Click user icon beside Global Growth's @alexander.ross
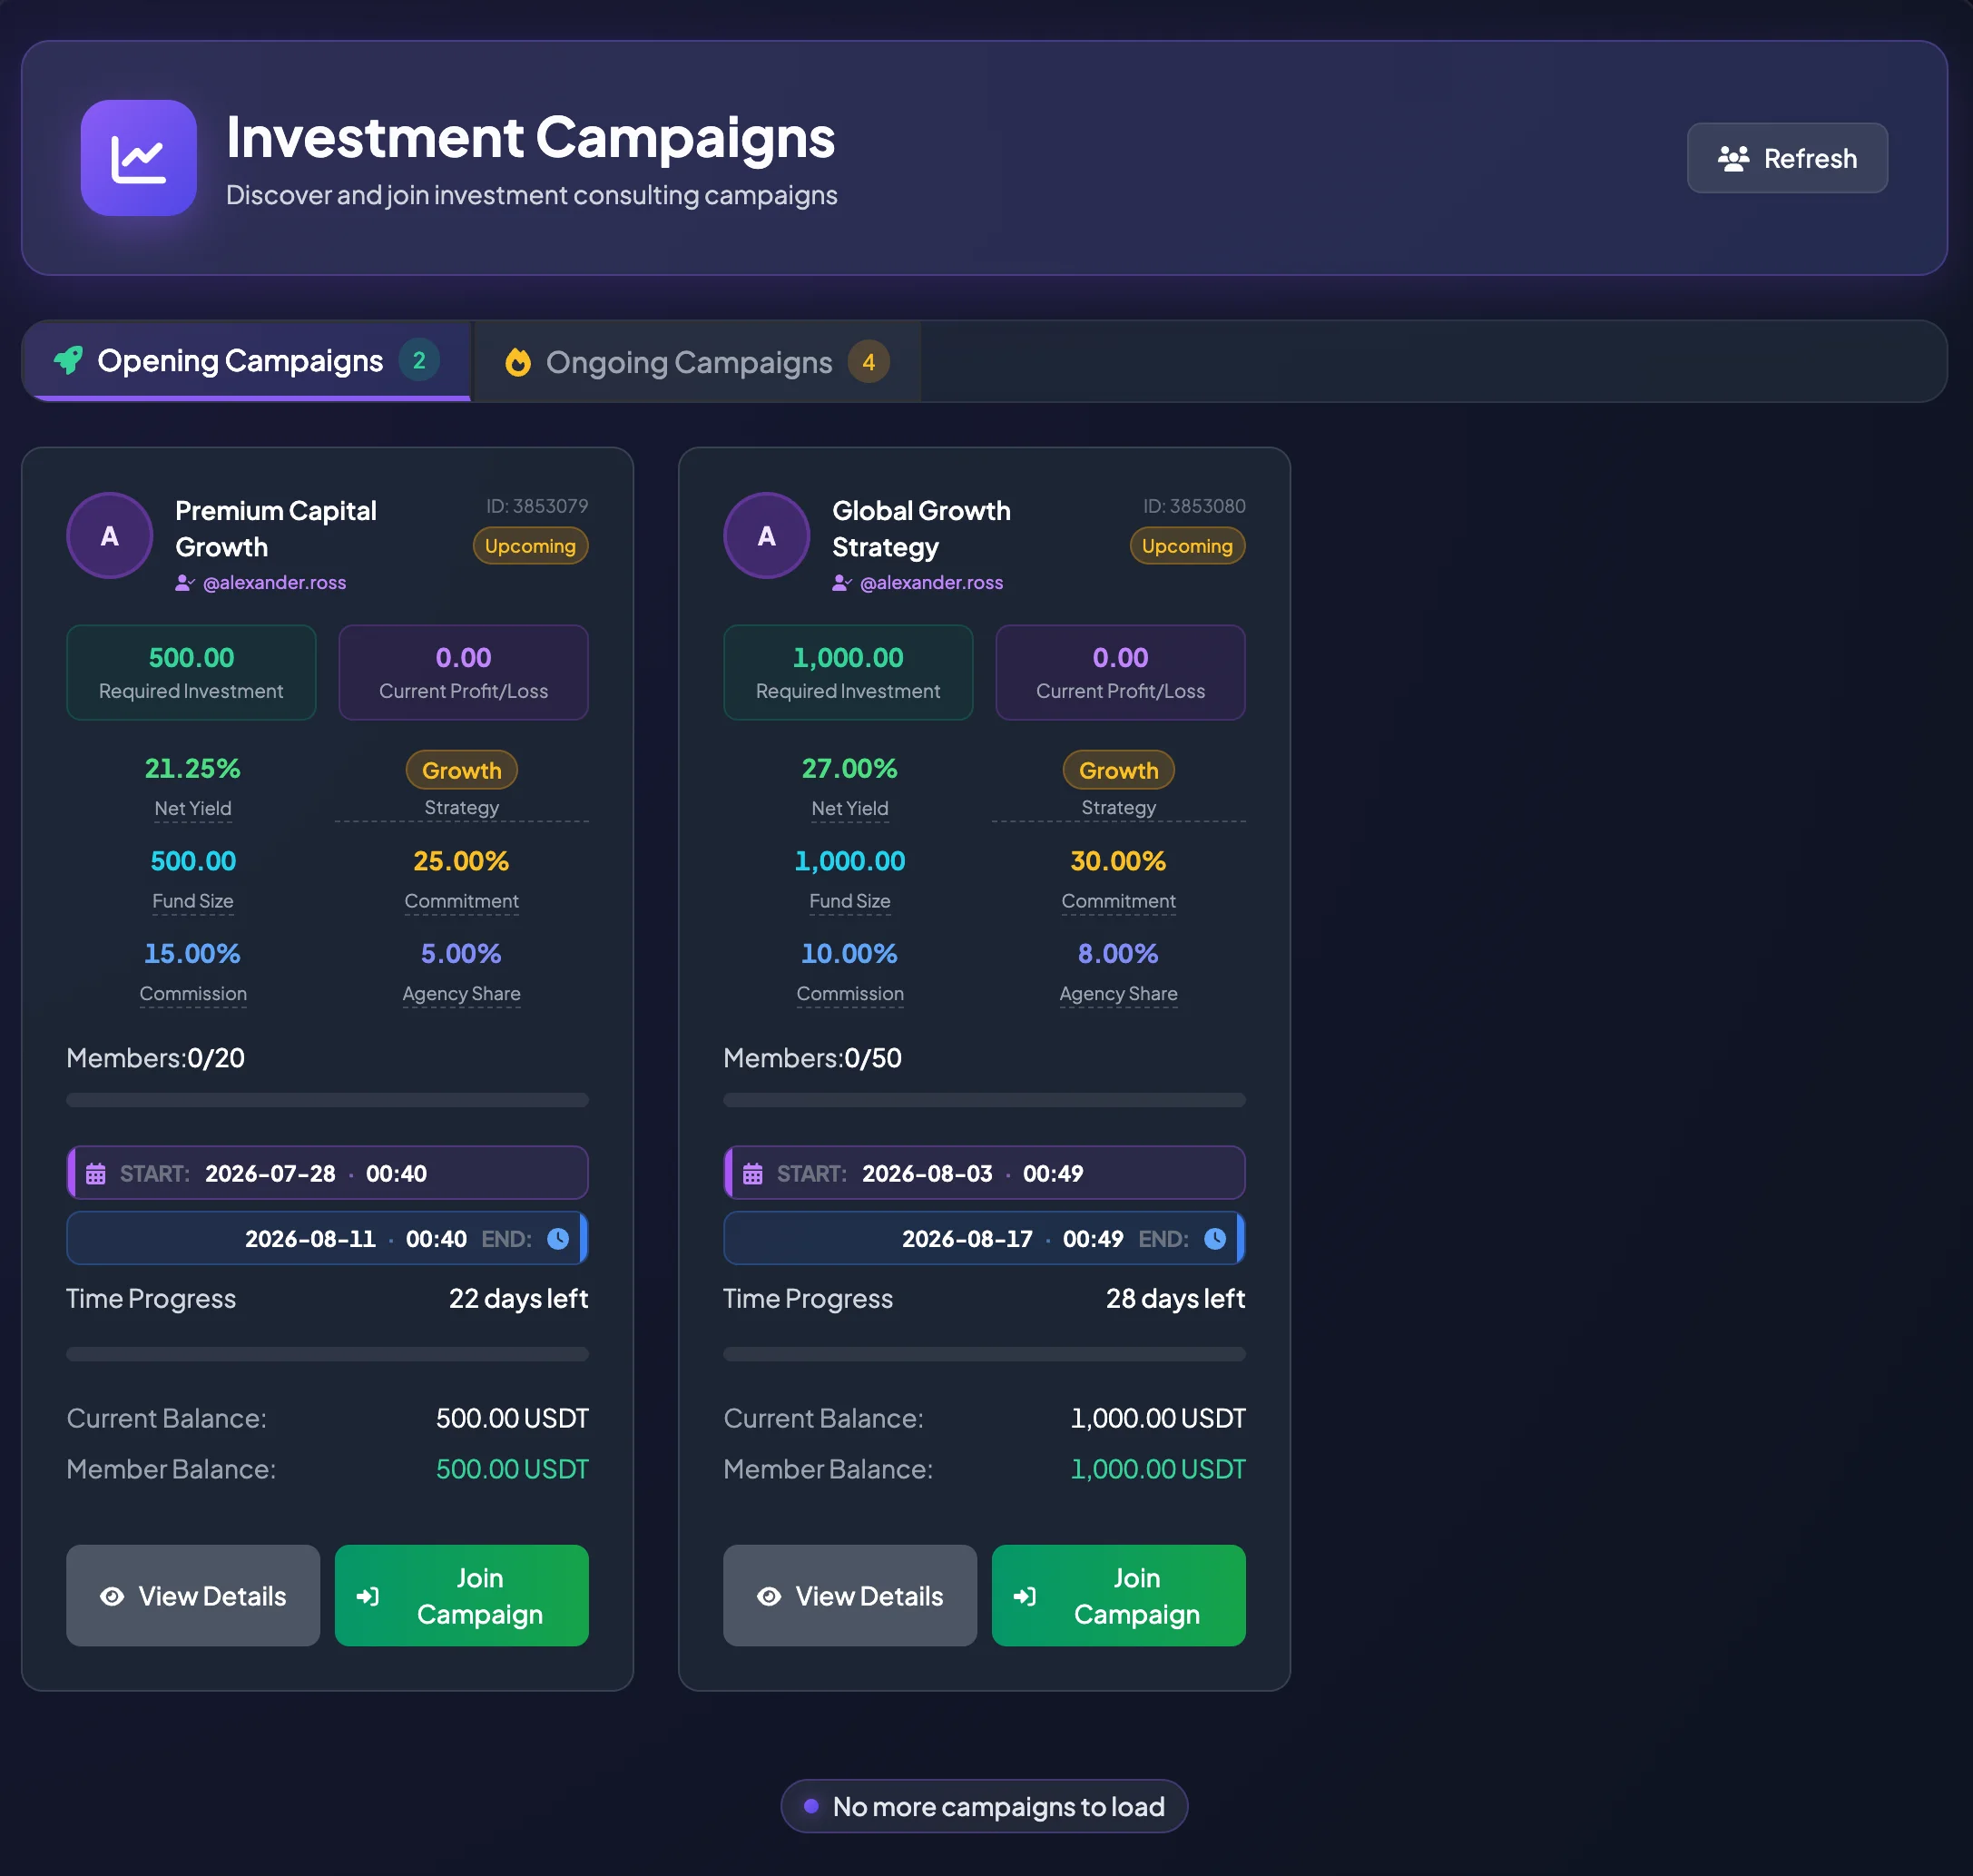Viewport: 1973px width, 1876px height. pos(842,582)
